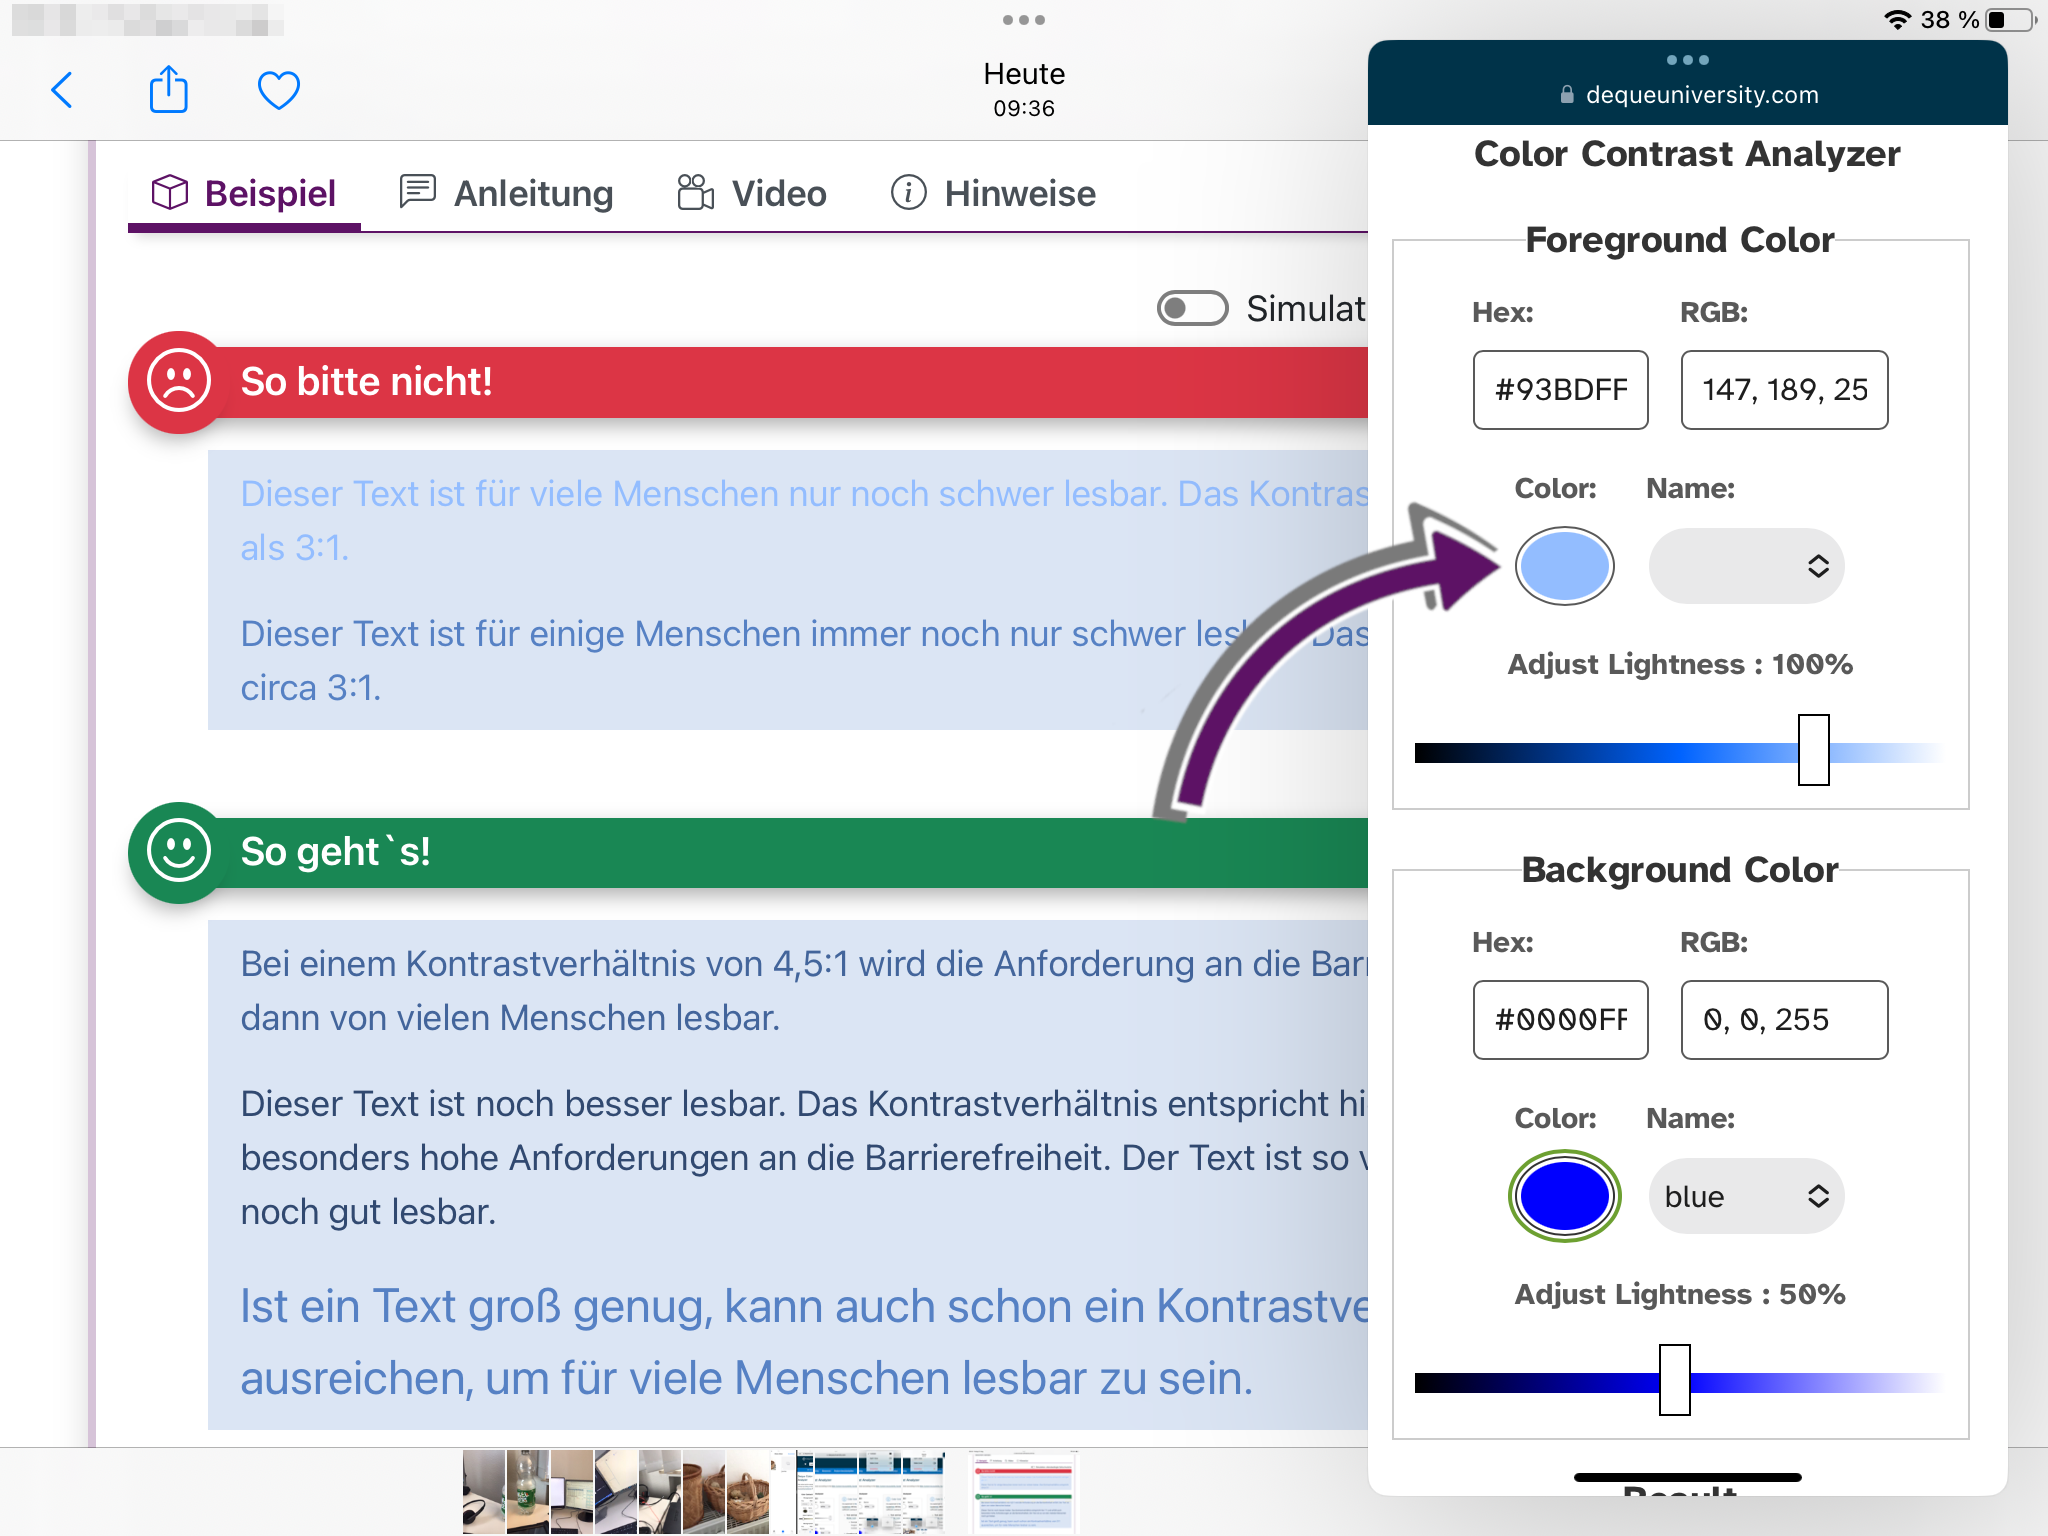The height and width of the screenshot is (1536, 2048).
Task: Tap the dequeuniversity.com address text
Action: (1702, 95)
